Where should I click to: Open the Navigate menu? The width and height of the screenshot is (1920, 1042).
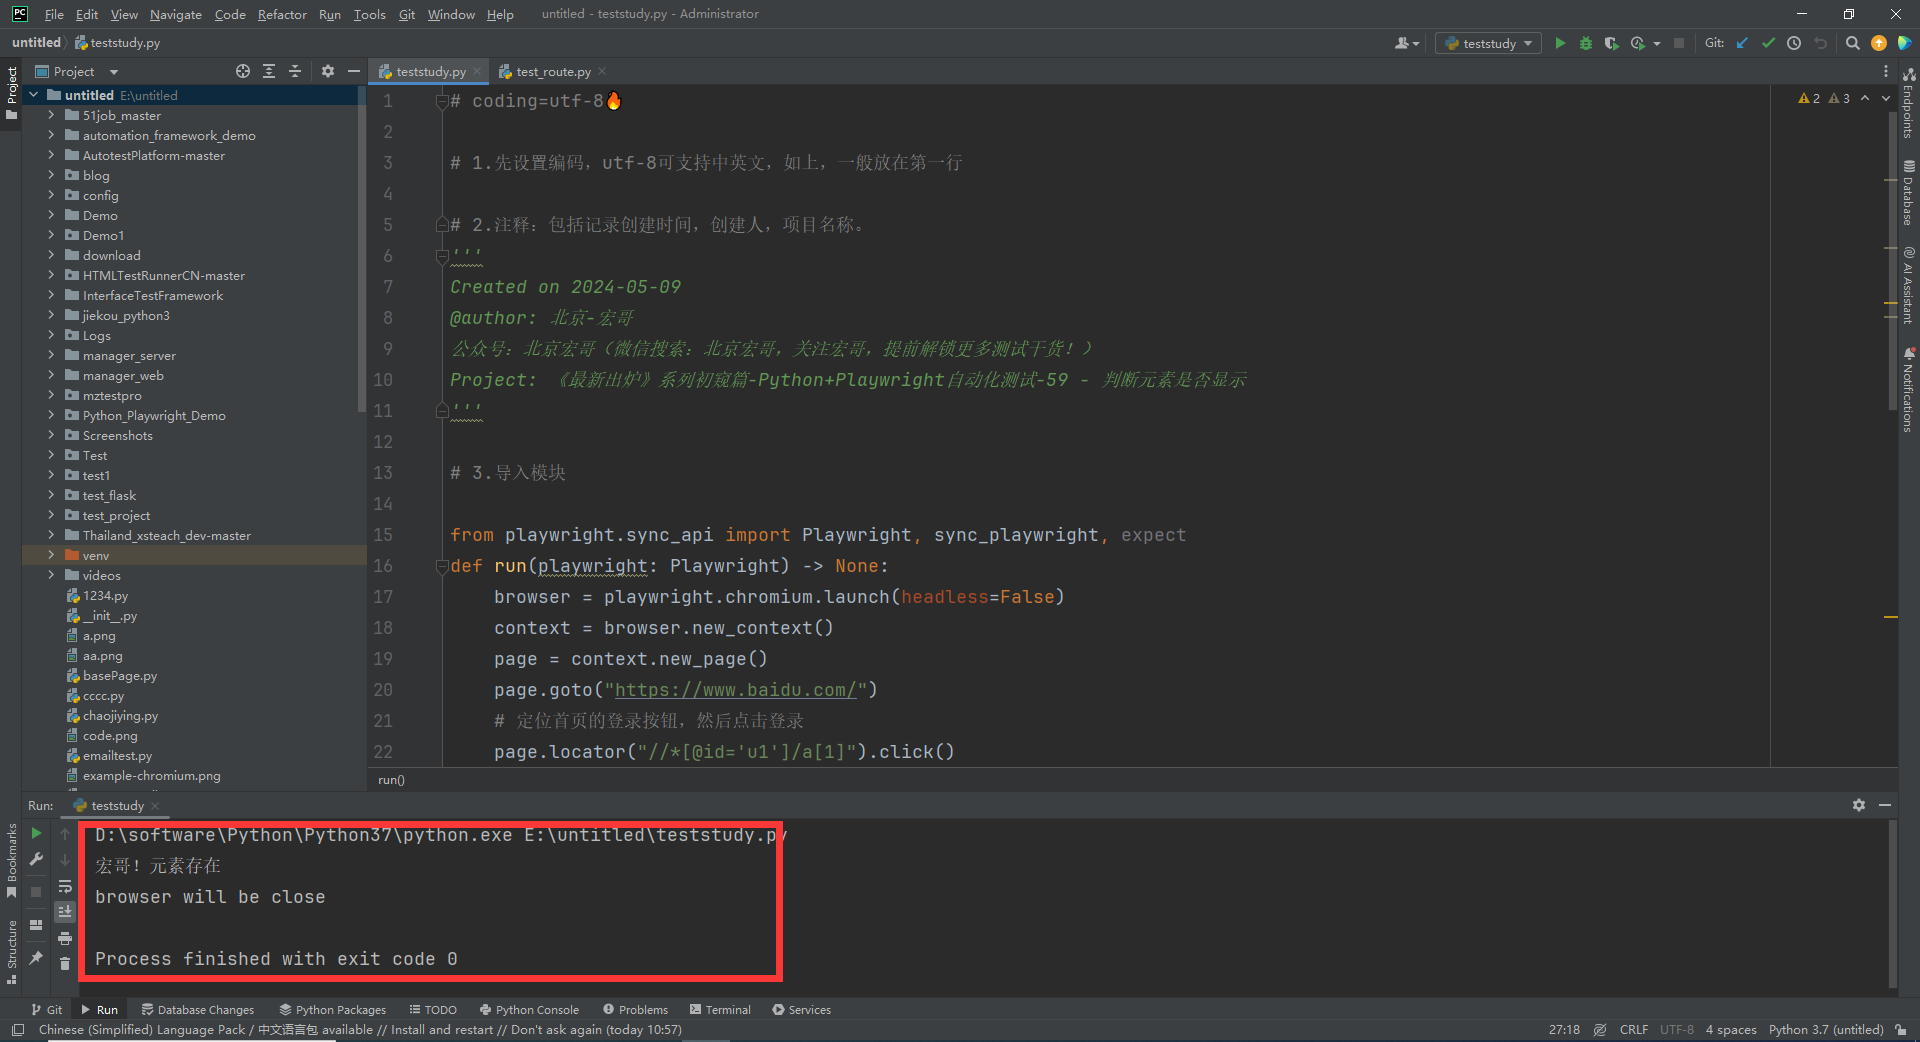click(176, 14)
